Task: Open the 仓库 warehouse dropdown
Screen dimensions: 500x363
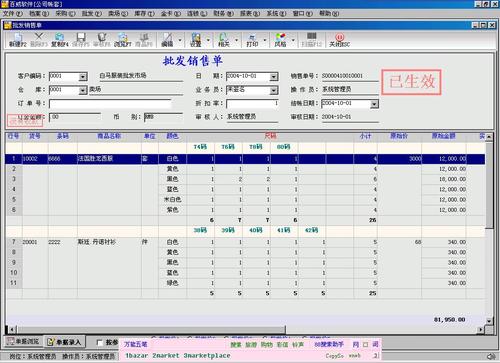Action: [83, 90]
